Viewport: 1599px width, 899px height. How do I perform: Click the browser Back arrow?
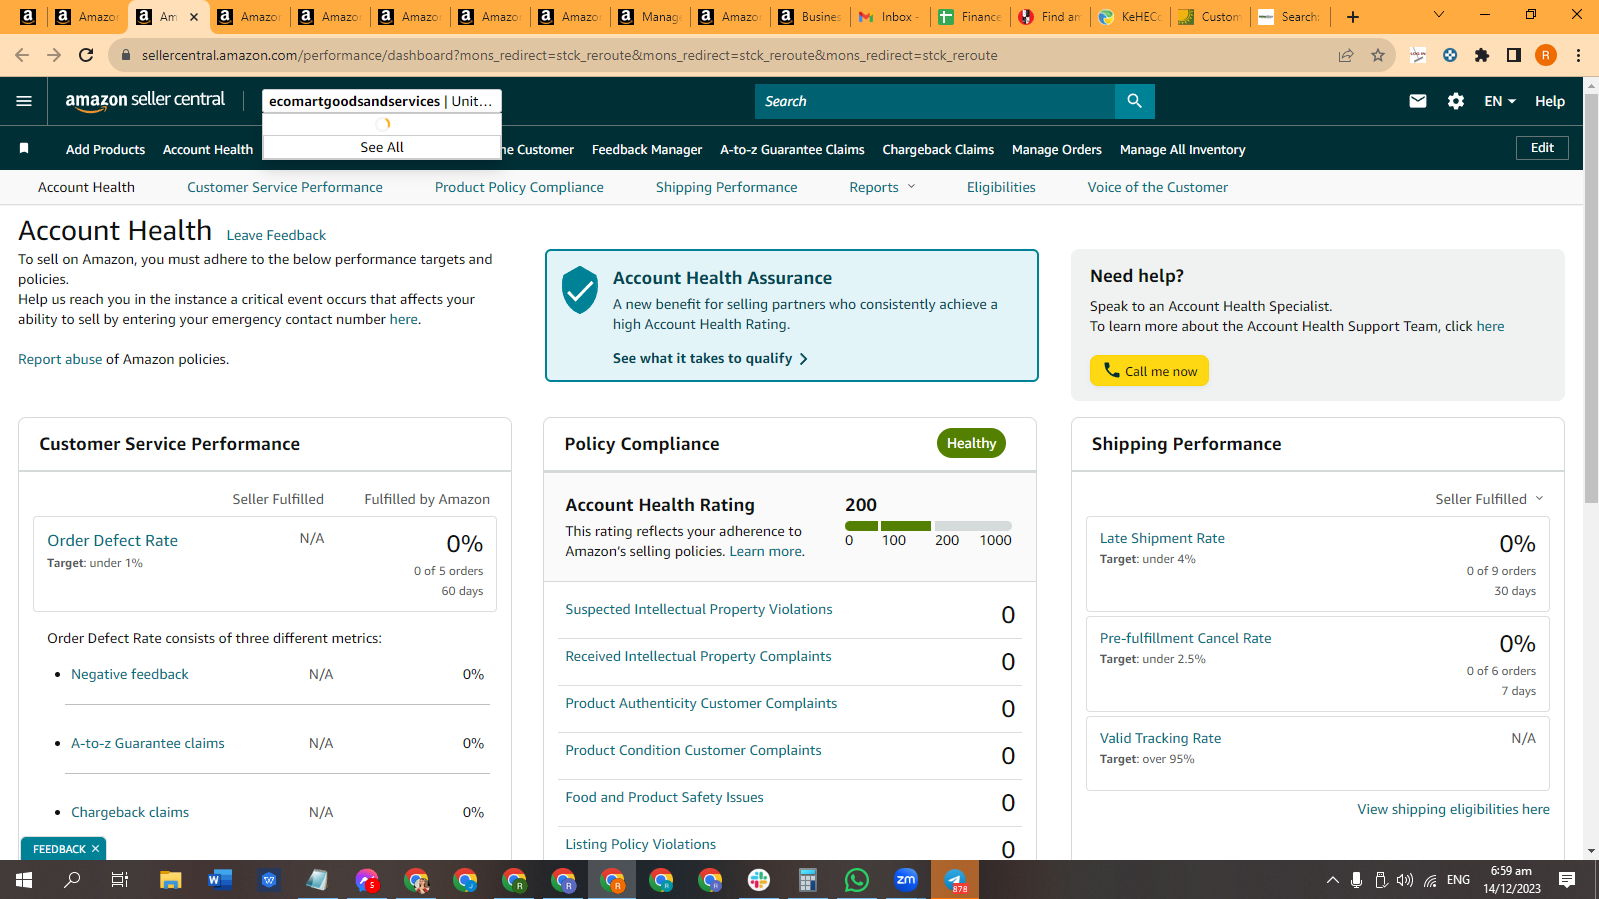point(22,55)
